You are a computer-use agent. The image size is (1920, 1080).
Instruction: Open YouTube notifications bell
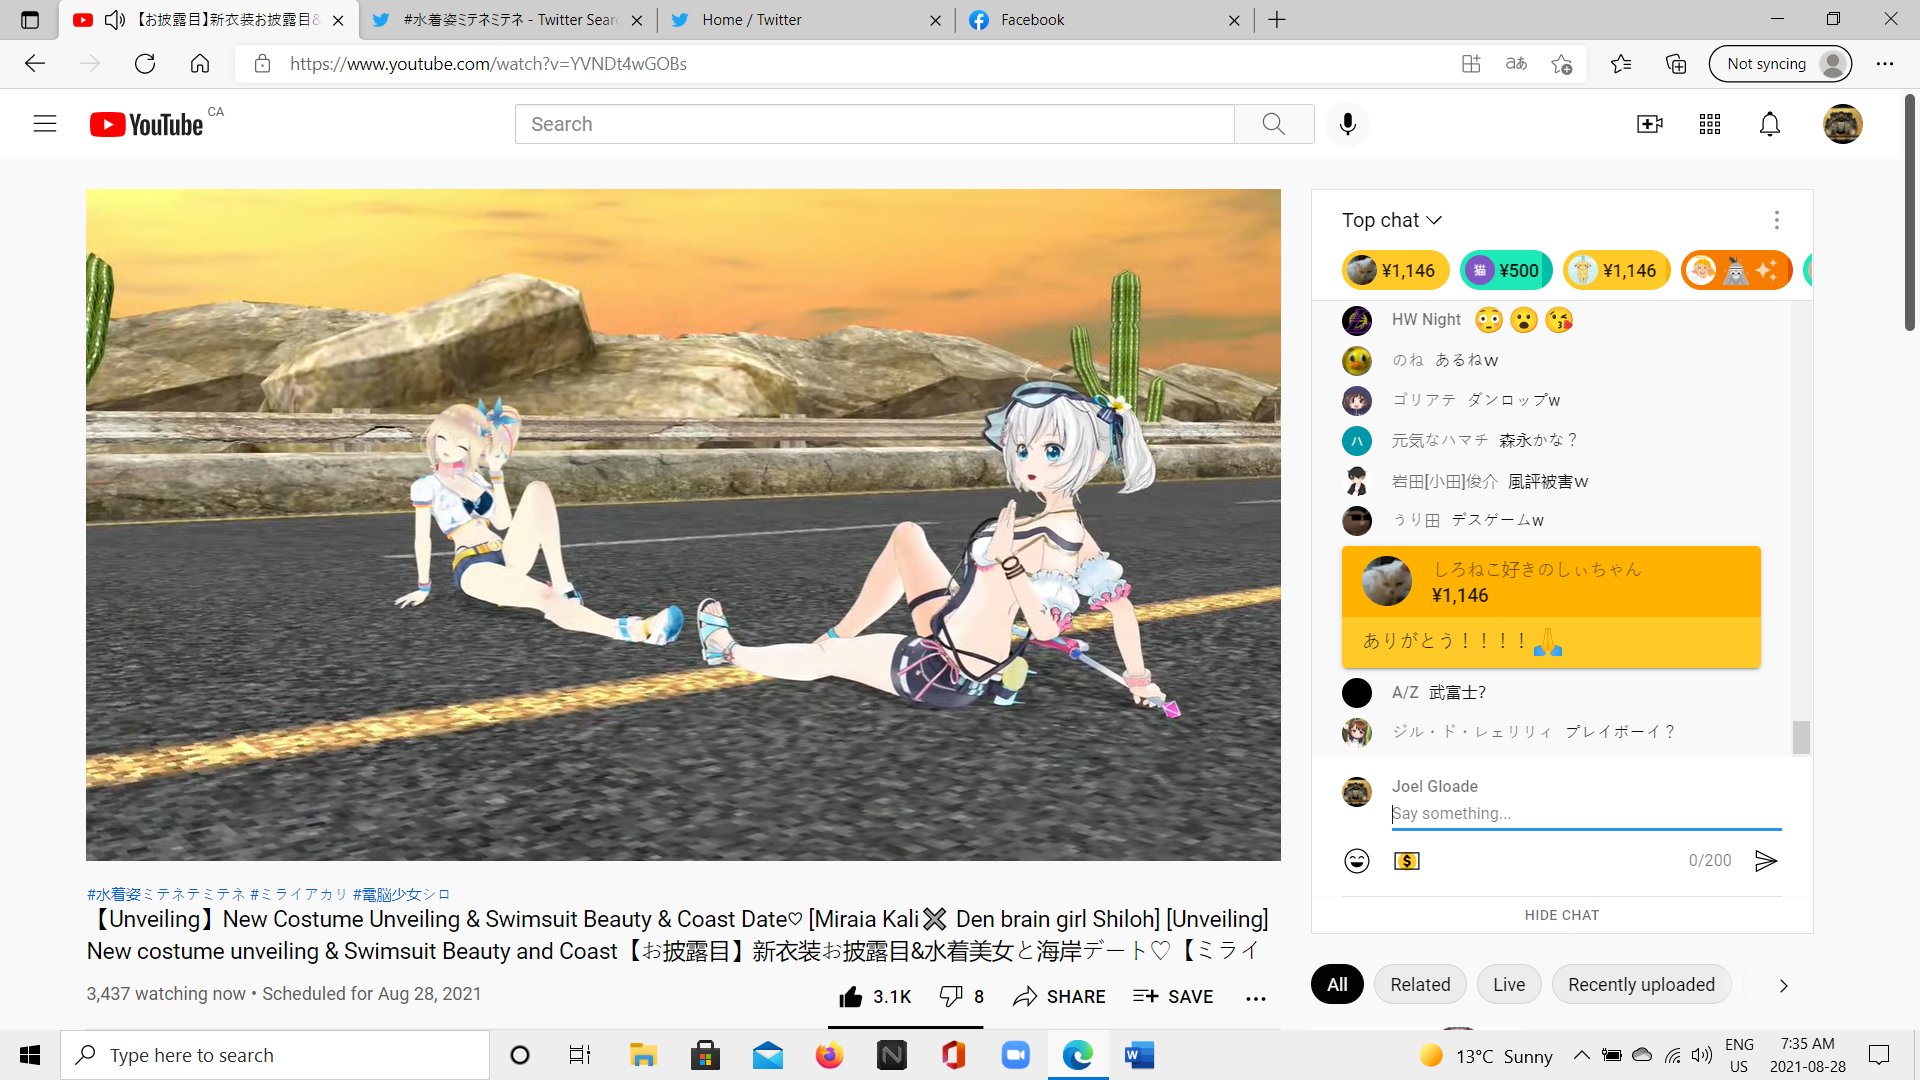(1769, 124)
